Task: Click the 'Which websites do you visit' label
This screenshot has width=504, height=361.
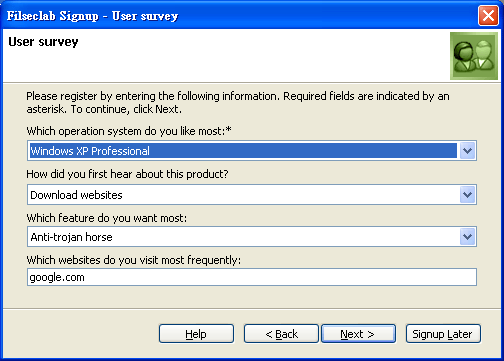Action: (134, 260)
